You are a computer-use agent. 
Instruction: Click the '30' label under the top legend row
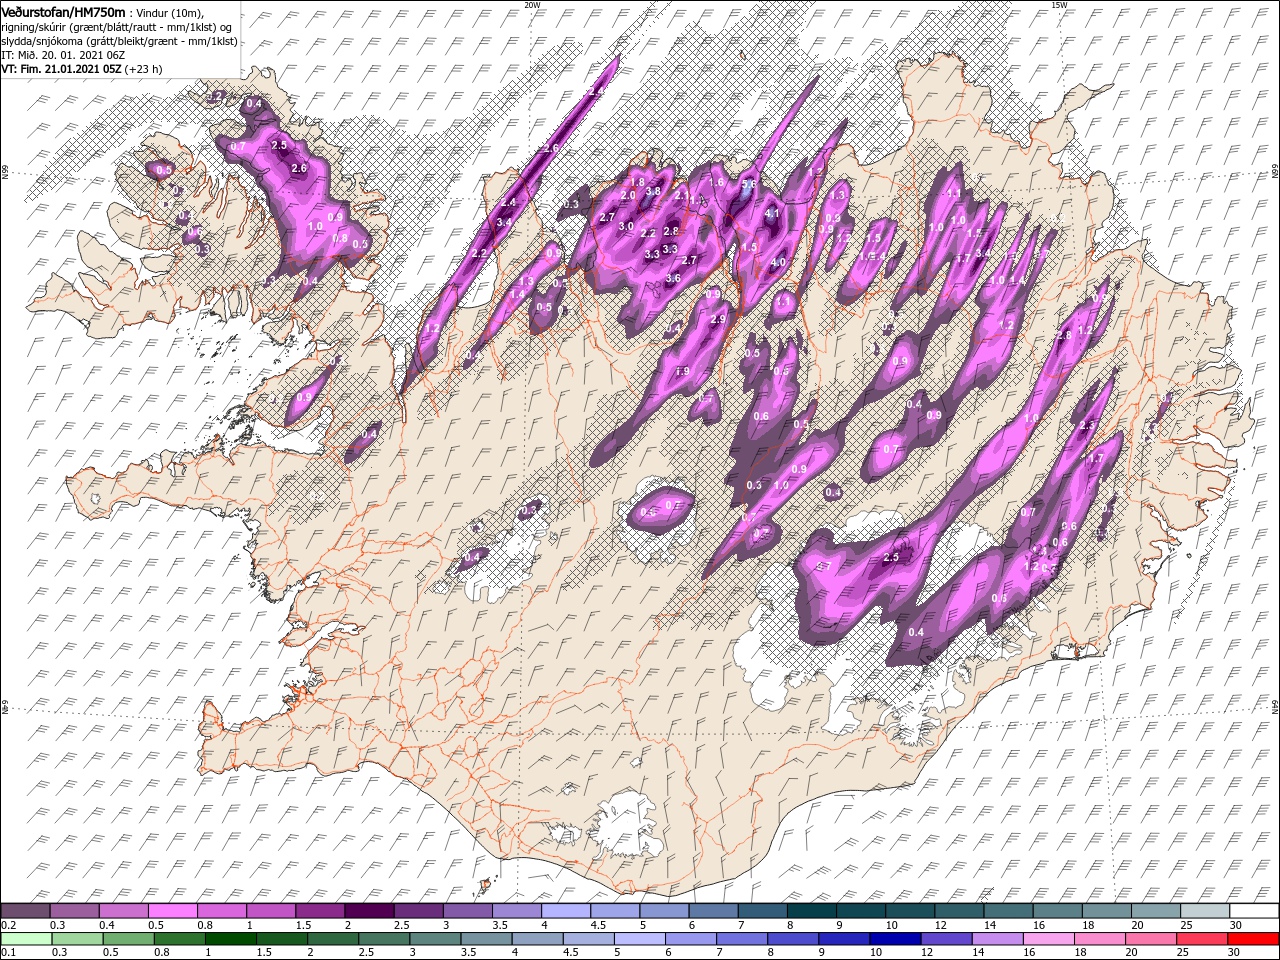(x=1237, y=925)
